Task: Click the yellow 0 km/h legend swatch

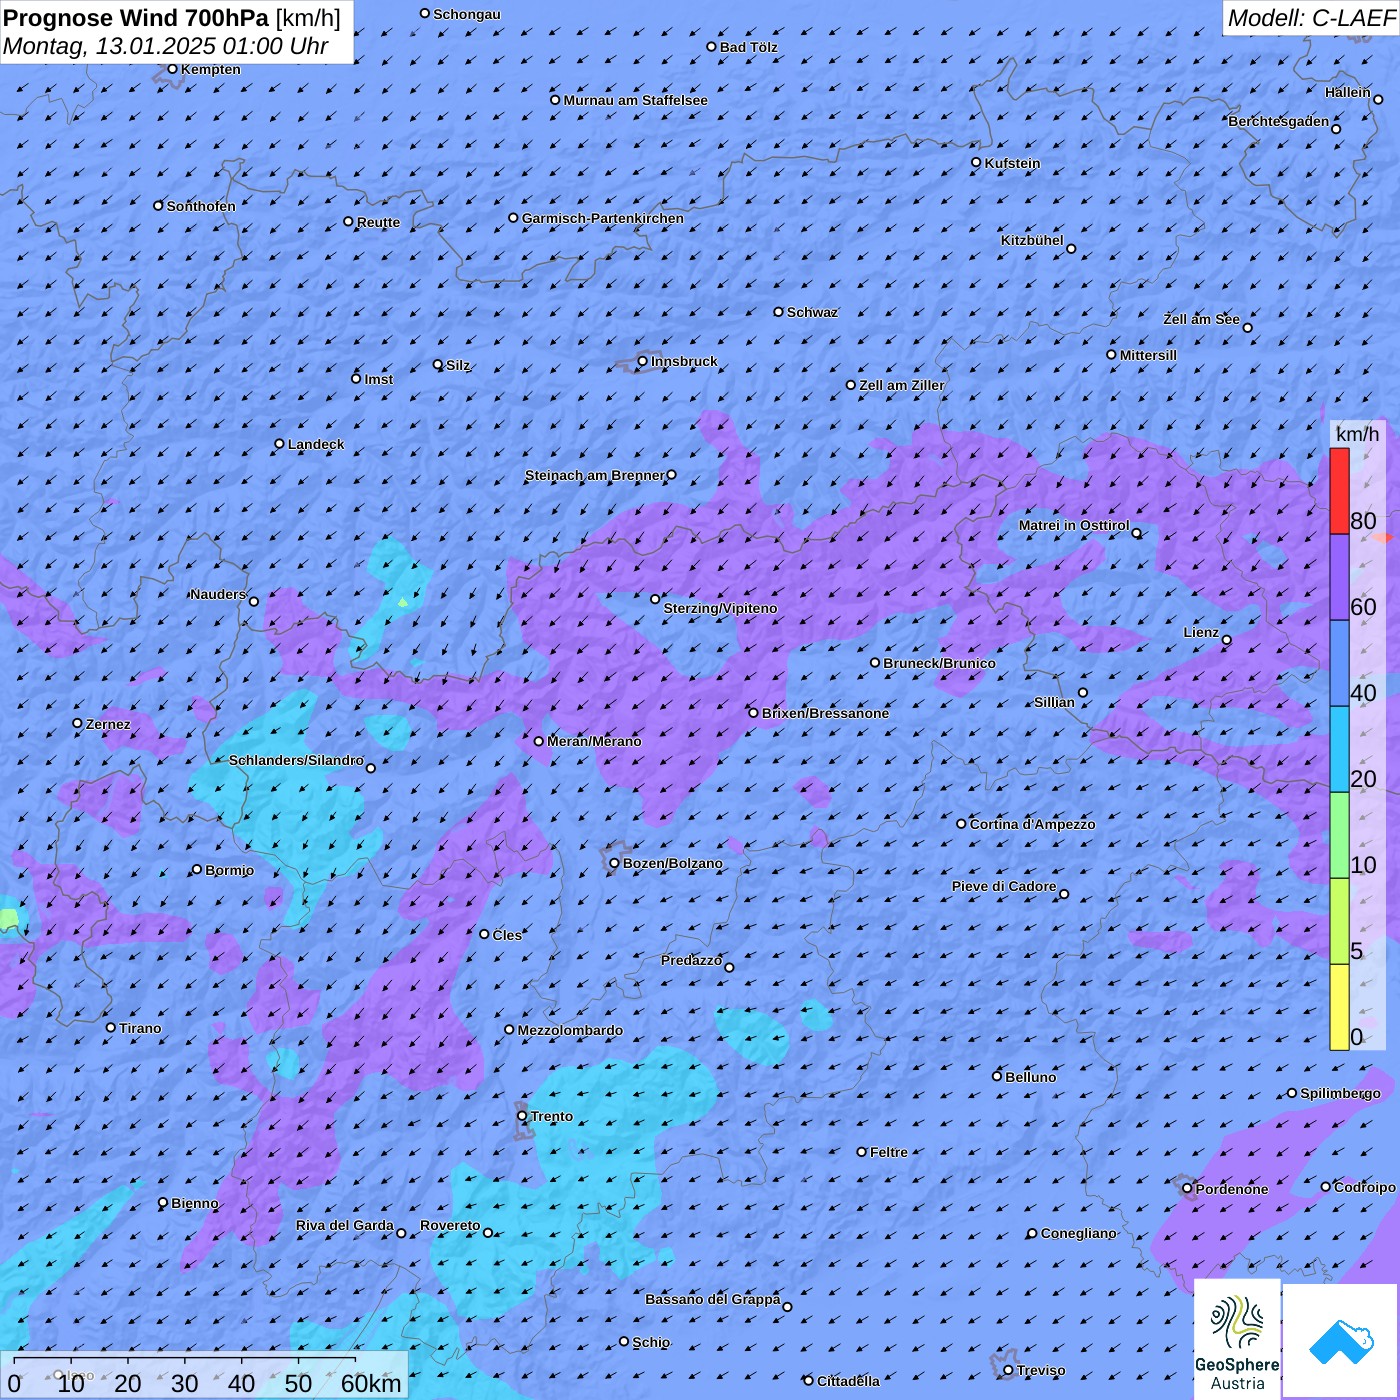Action: pyautogui.click(x=1339, y=1007)
